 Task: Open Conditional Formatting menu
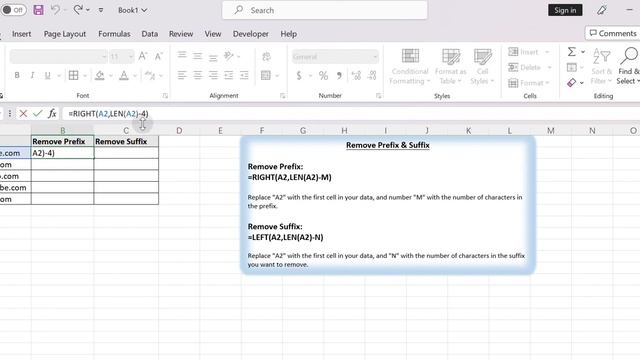coord(409,67)
